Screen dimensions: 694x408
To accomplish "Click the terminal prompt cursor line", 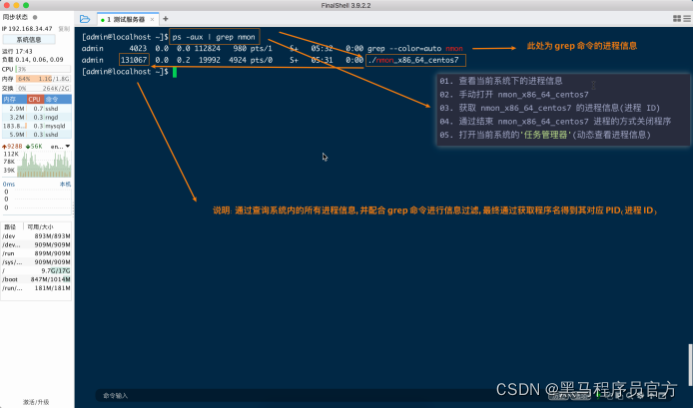I will pyautogui.click(x=129, y=72).
